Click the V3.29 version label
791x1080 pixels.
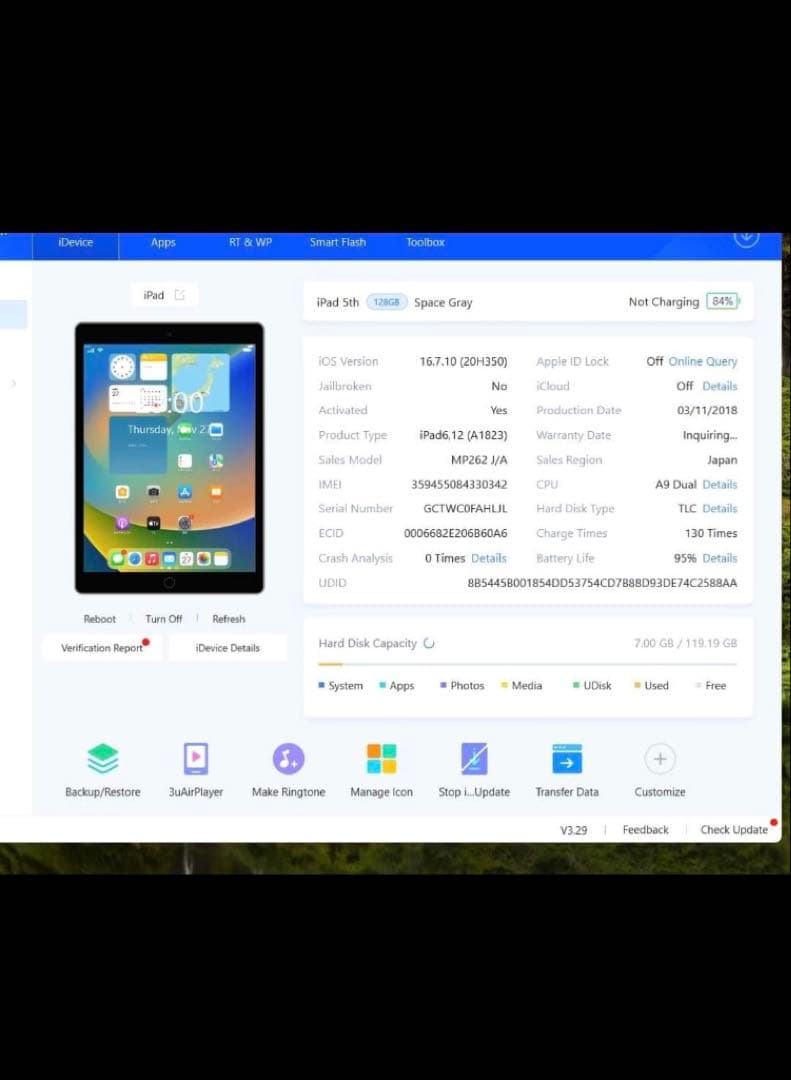573,830
